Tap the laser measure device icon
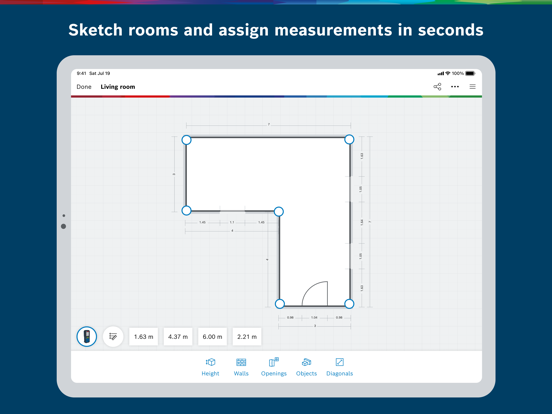The image size is (552, 414). [87, 337]
